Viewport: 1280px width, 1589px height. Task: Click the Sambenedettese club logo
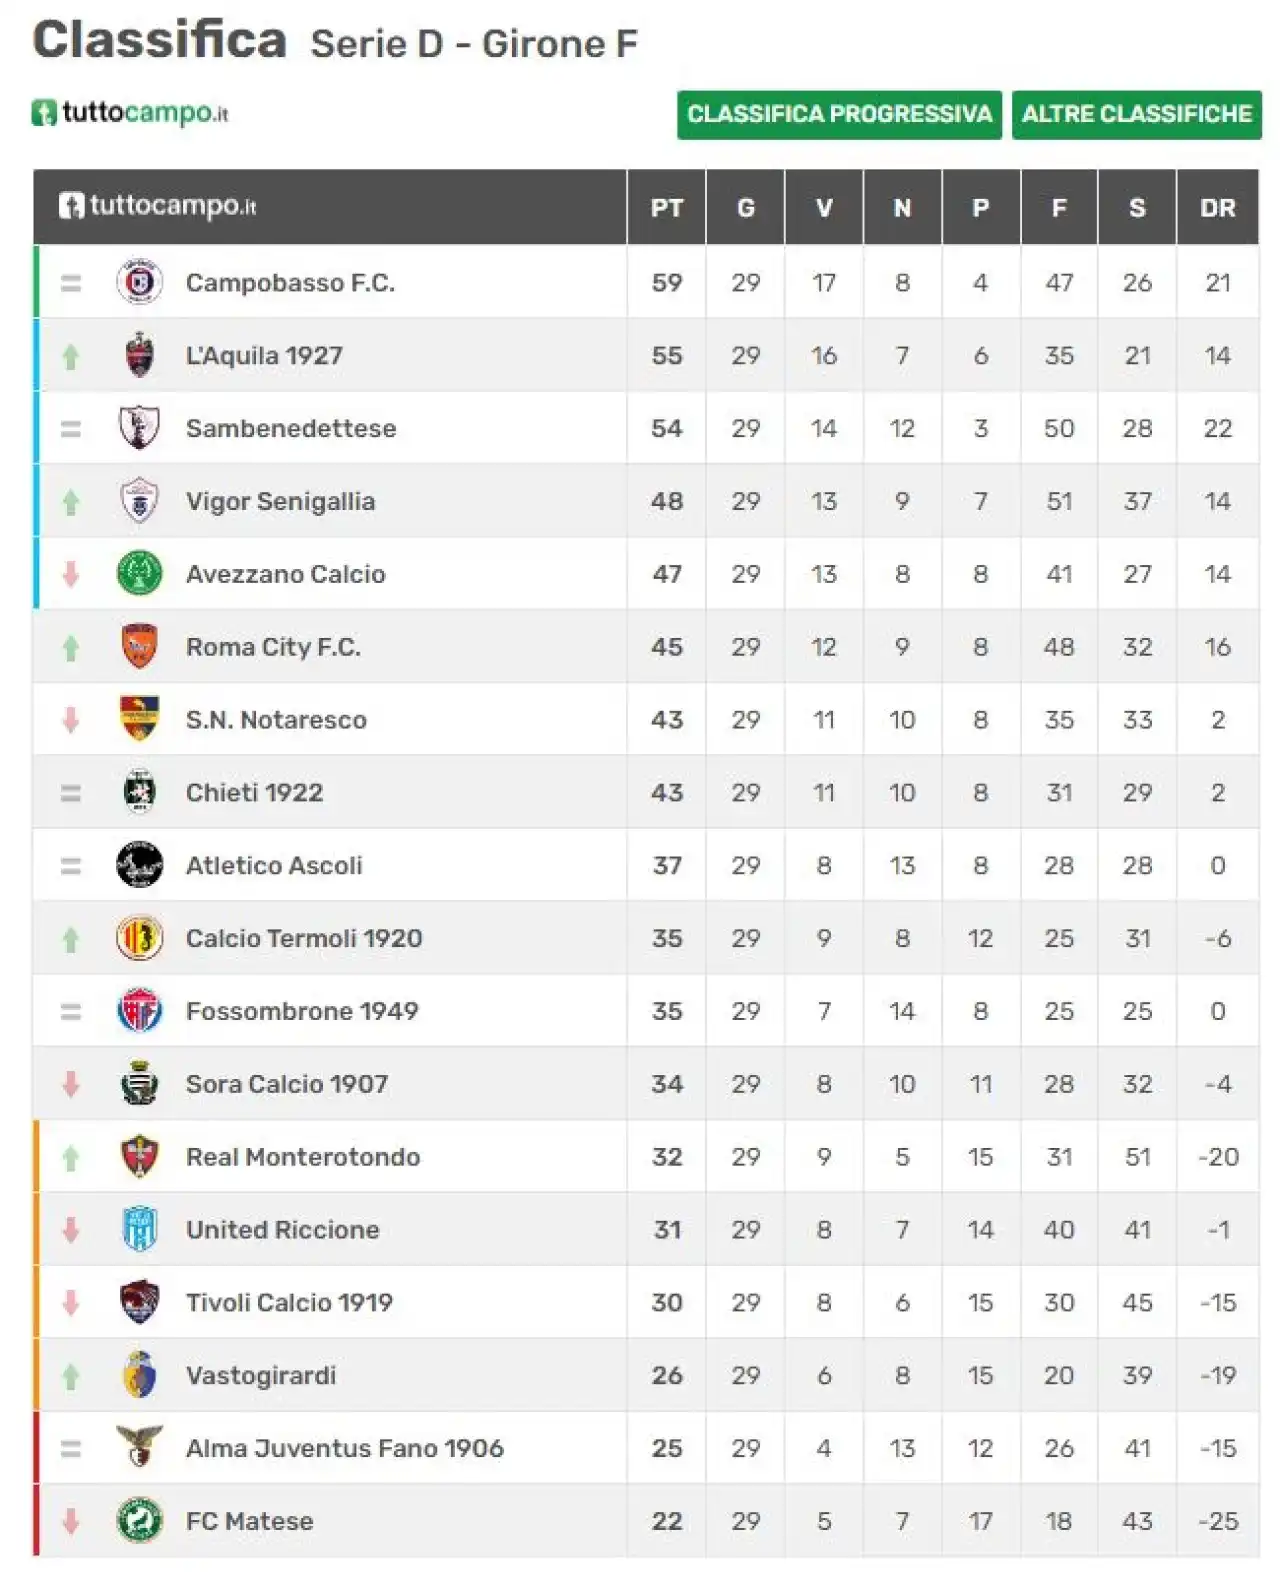pyautogui.click(x=140, y=428)
